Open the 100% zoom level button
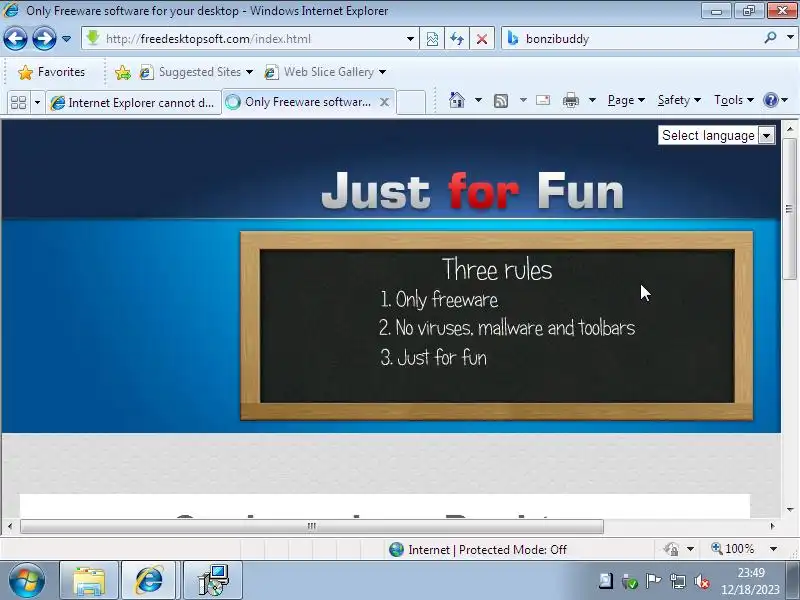Screen dimensions: 800x600 (x=733, y=549)
